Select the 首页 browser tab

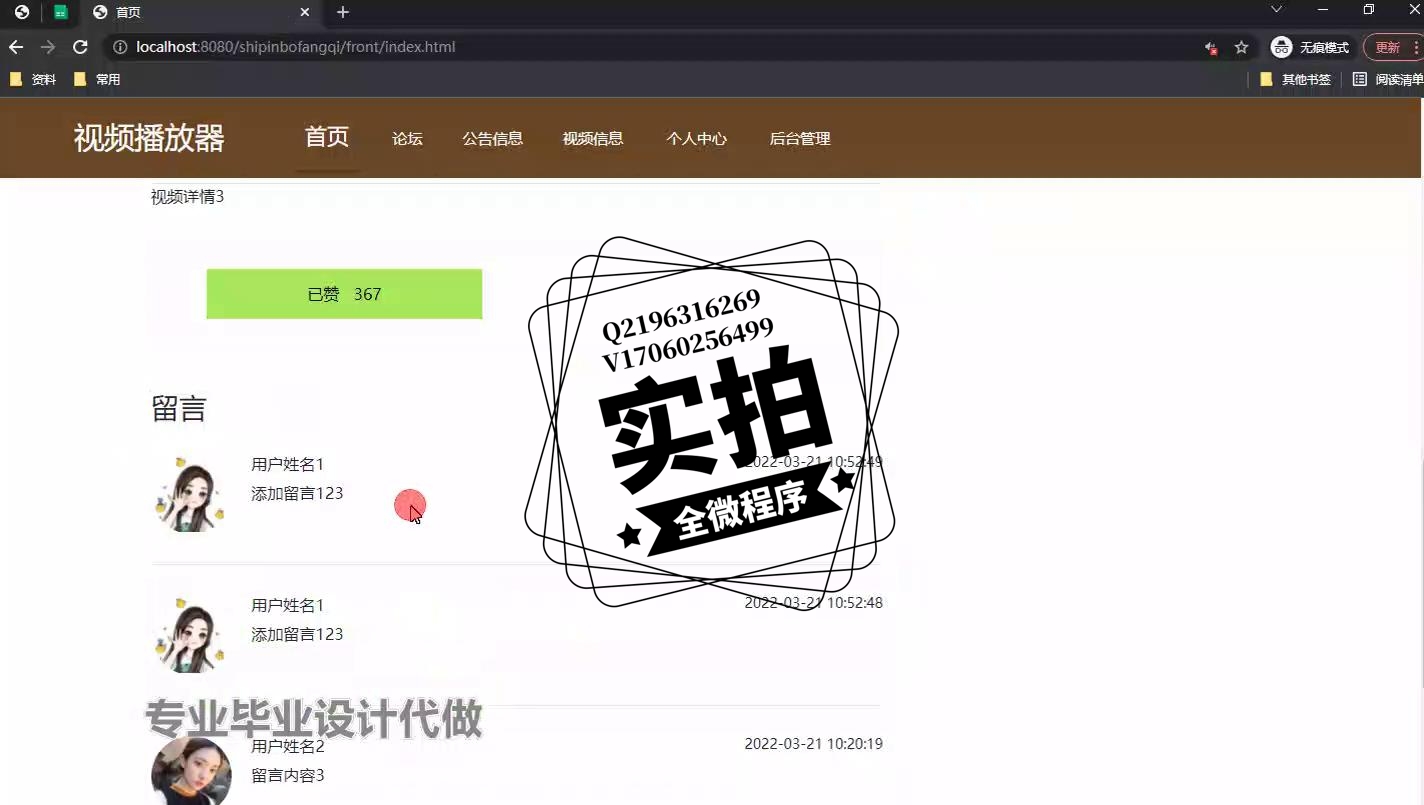click(200, 12)
